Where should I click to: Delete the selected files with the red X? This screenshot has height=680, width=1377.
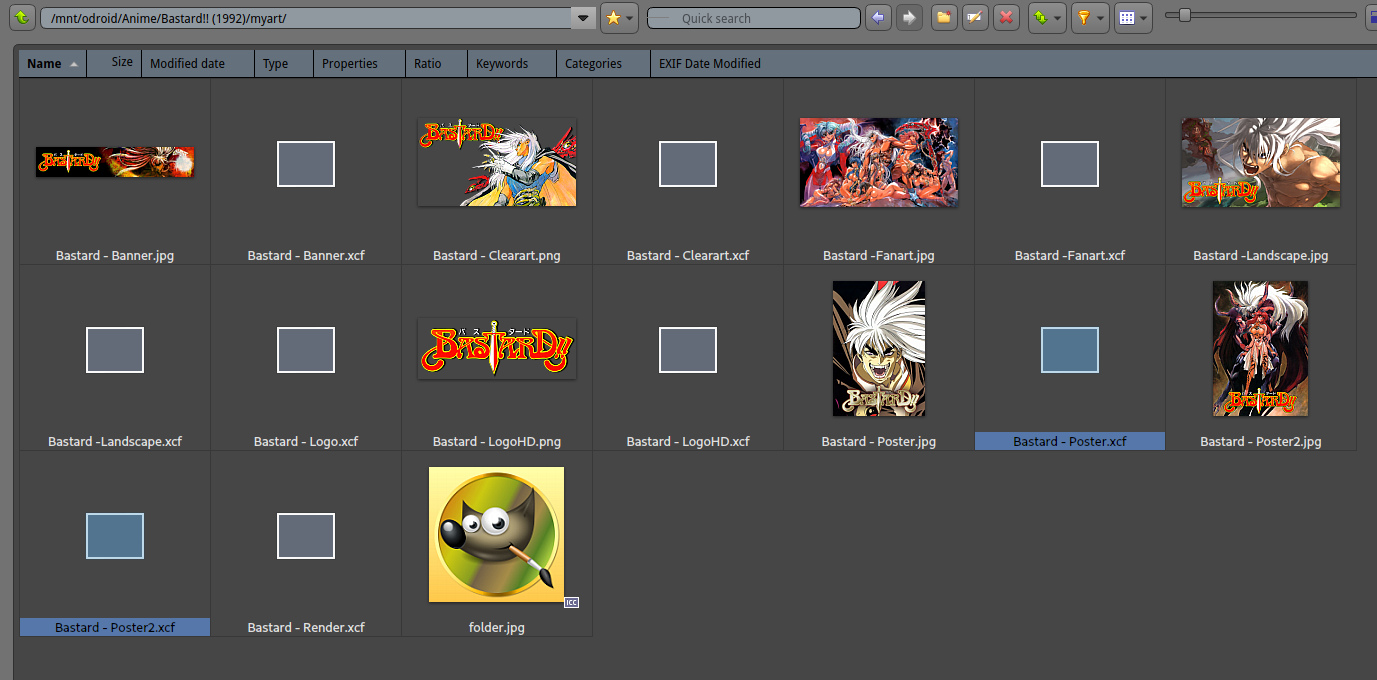point(1007,18)
